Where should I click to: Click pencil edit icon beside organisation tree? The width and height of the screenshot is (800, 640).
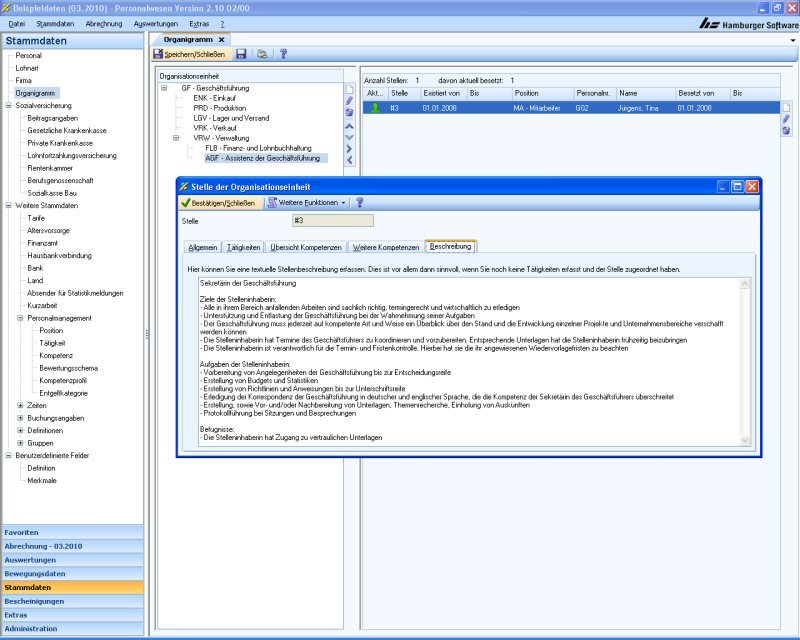pos(349,101)
